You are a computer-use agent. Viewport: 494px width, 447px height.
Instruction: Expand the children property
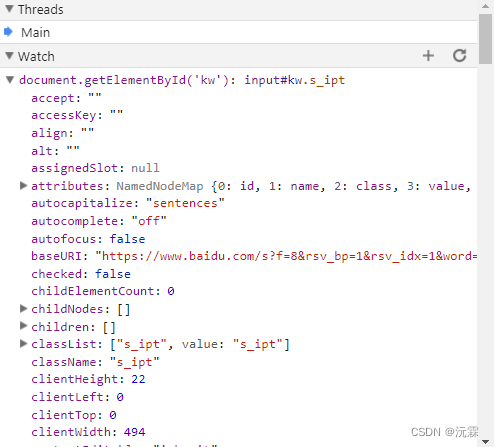pos(23,326)
